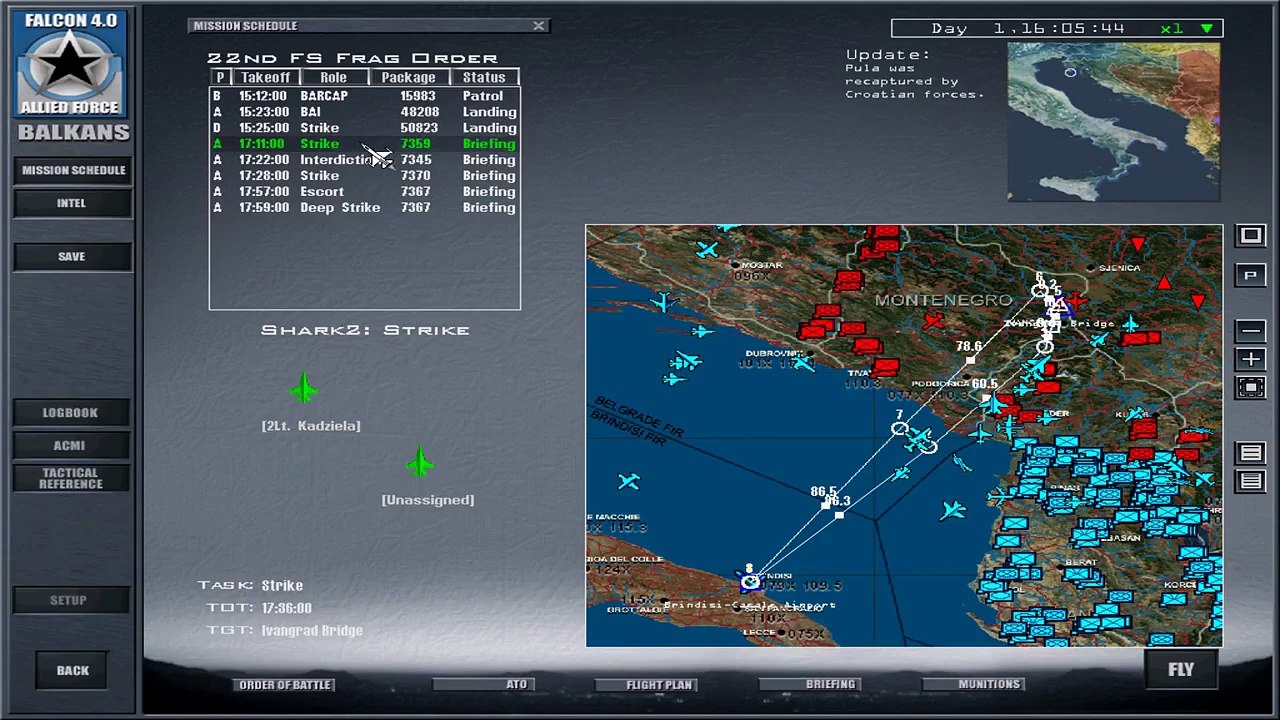1280x720 pixels.
Task: Click the Shark2: Strike flight title
Action: (365, 330)
